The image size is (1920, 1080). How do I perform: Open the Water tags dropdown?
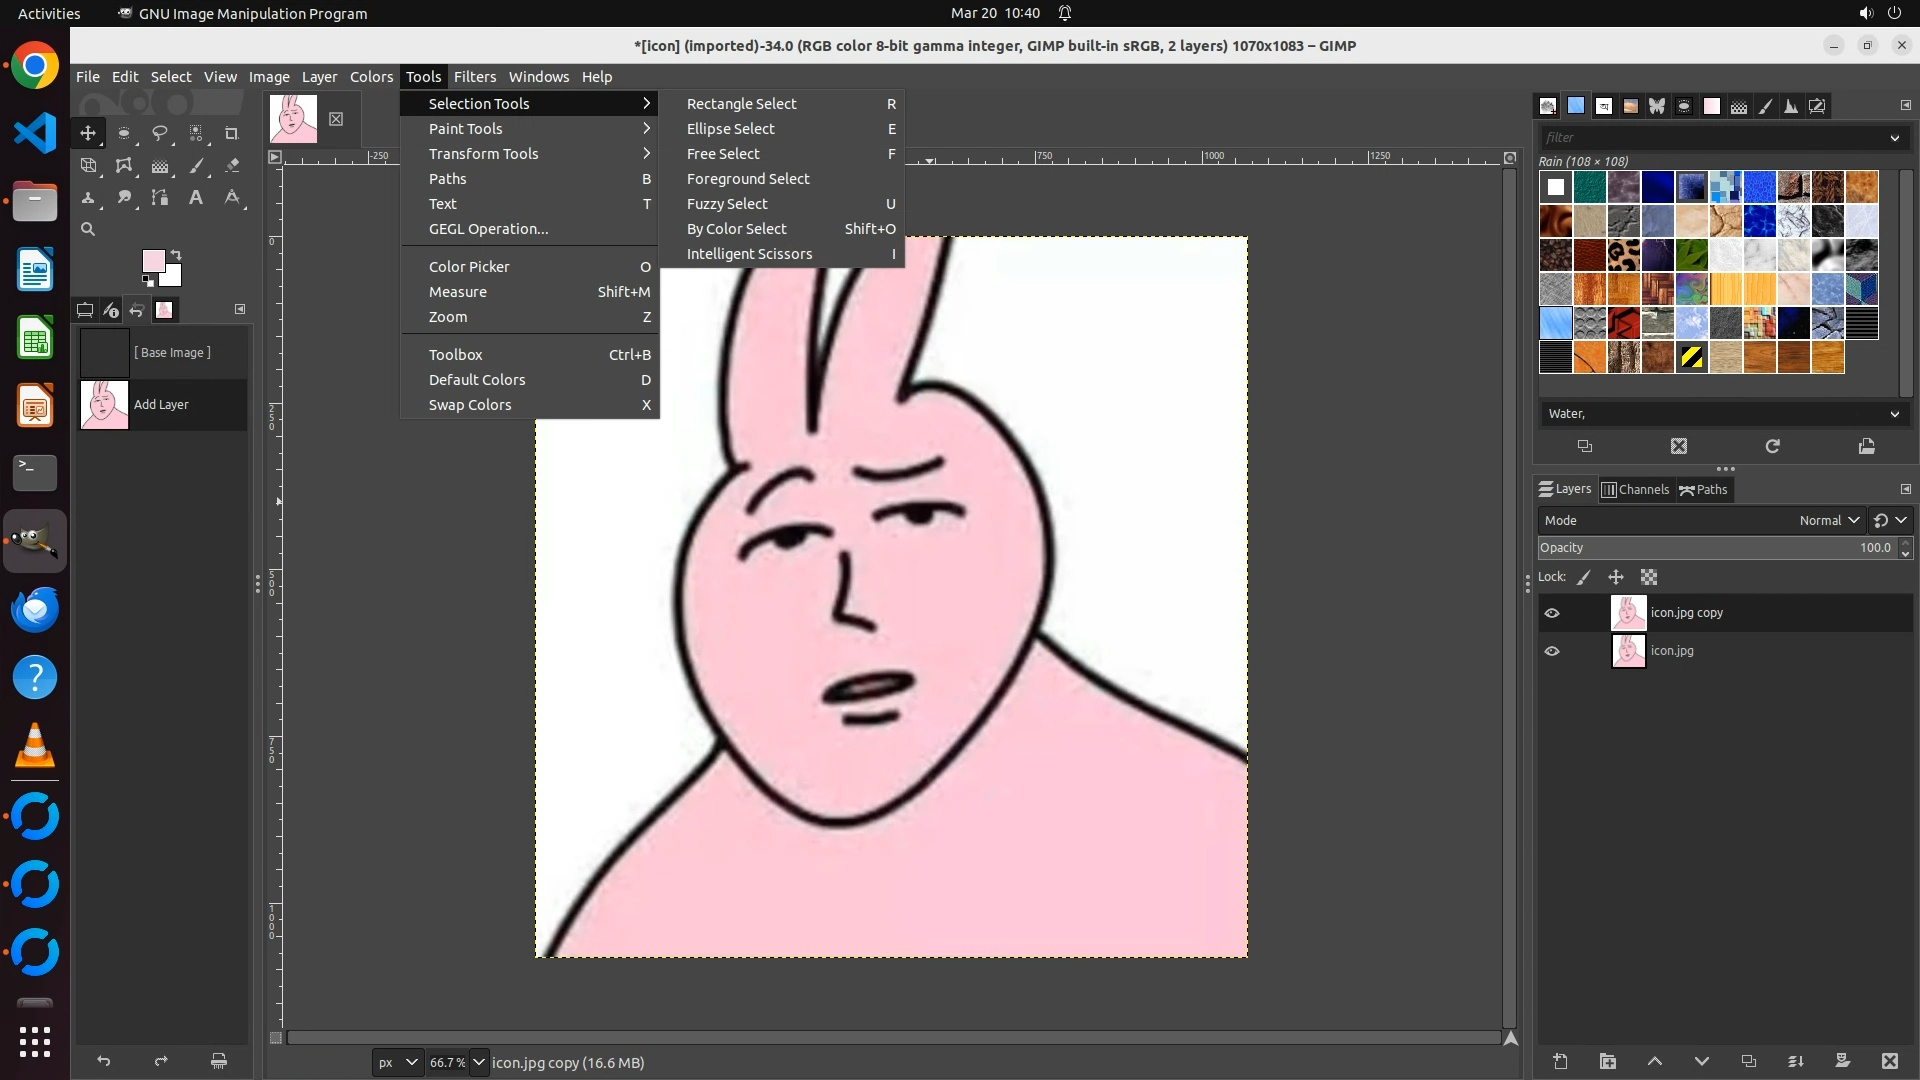click(x=1894, y=414)
